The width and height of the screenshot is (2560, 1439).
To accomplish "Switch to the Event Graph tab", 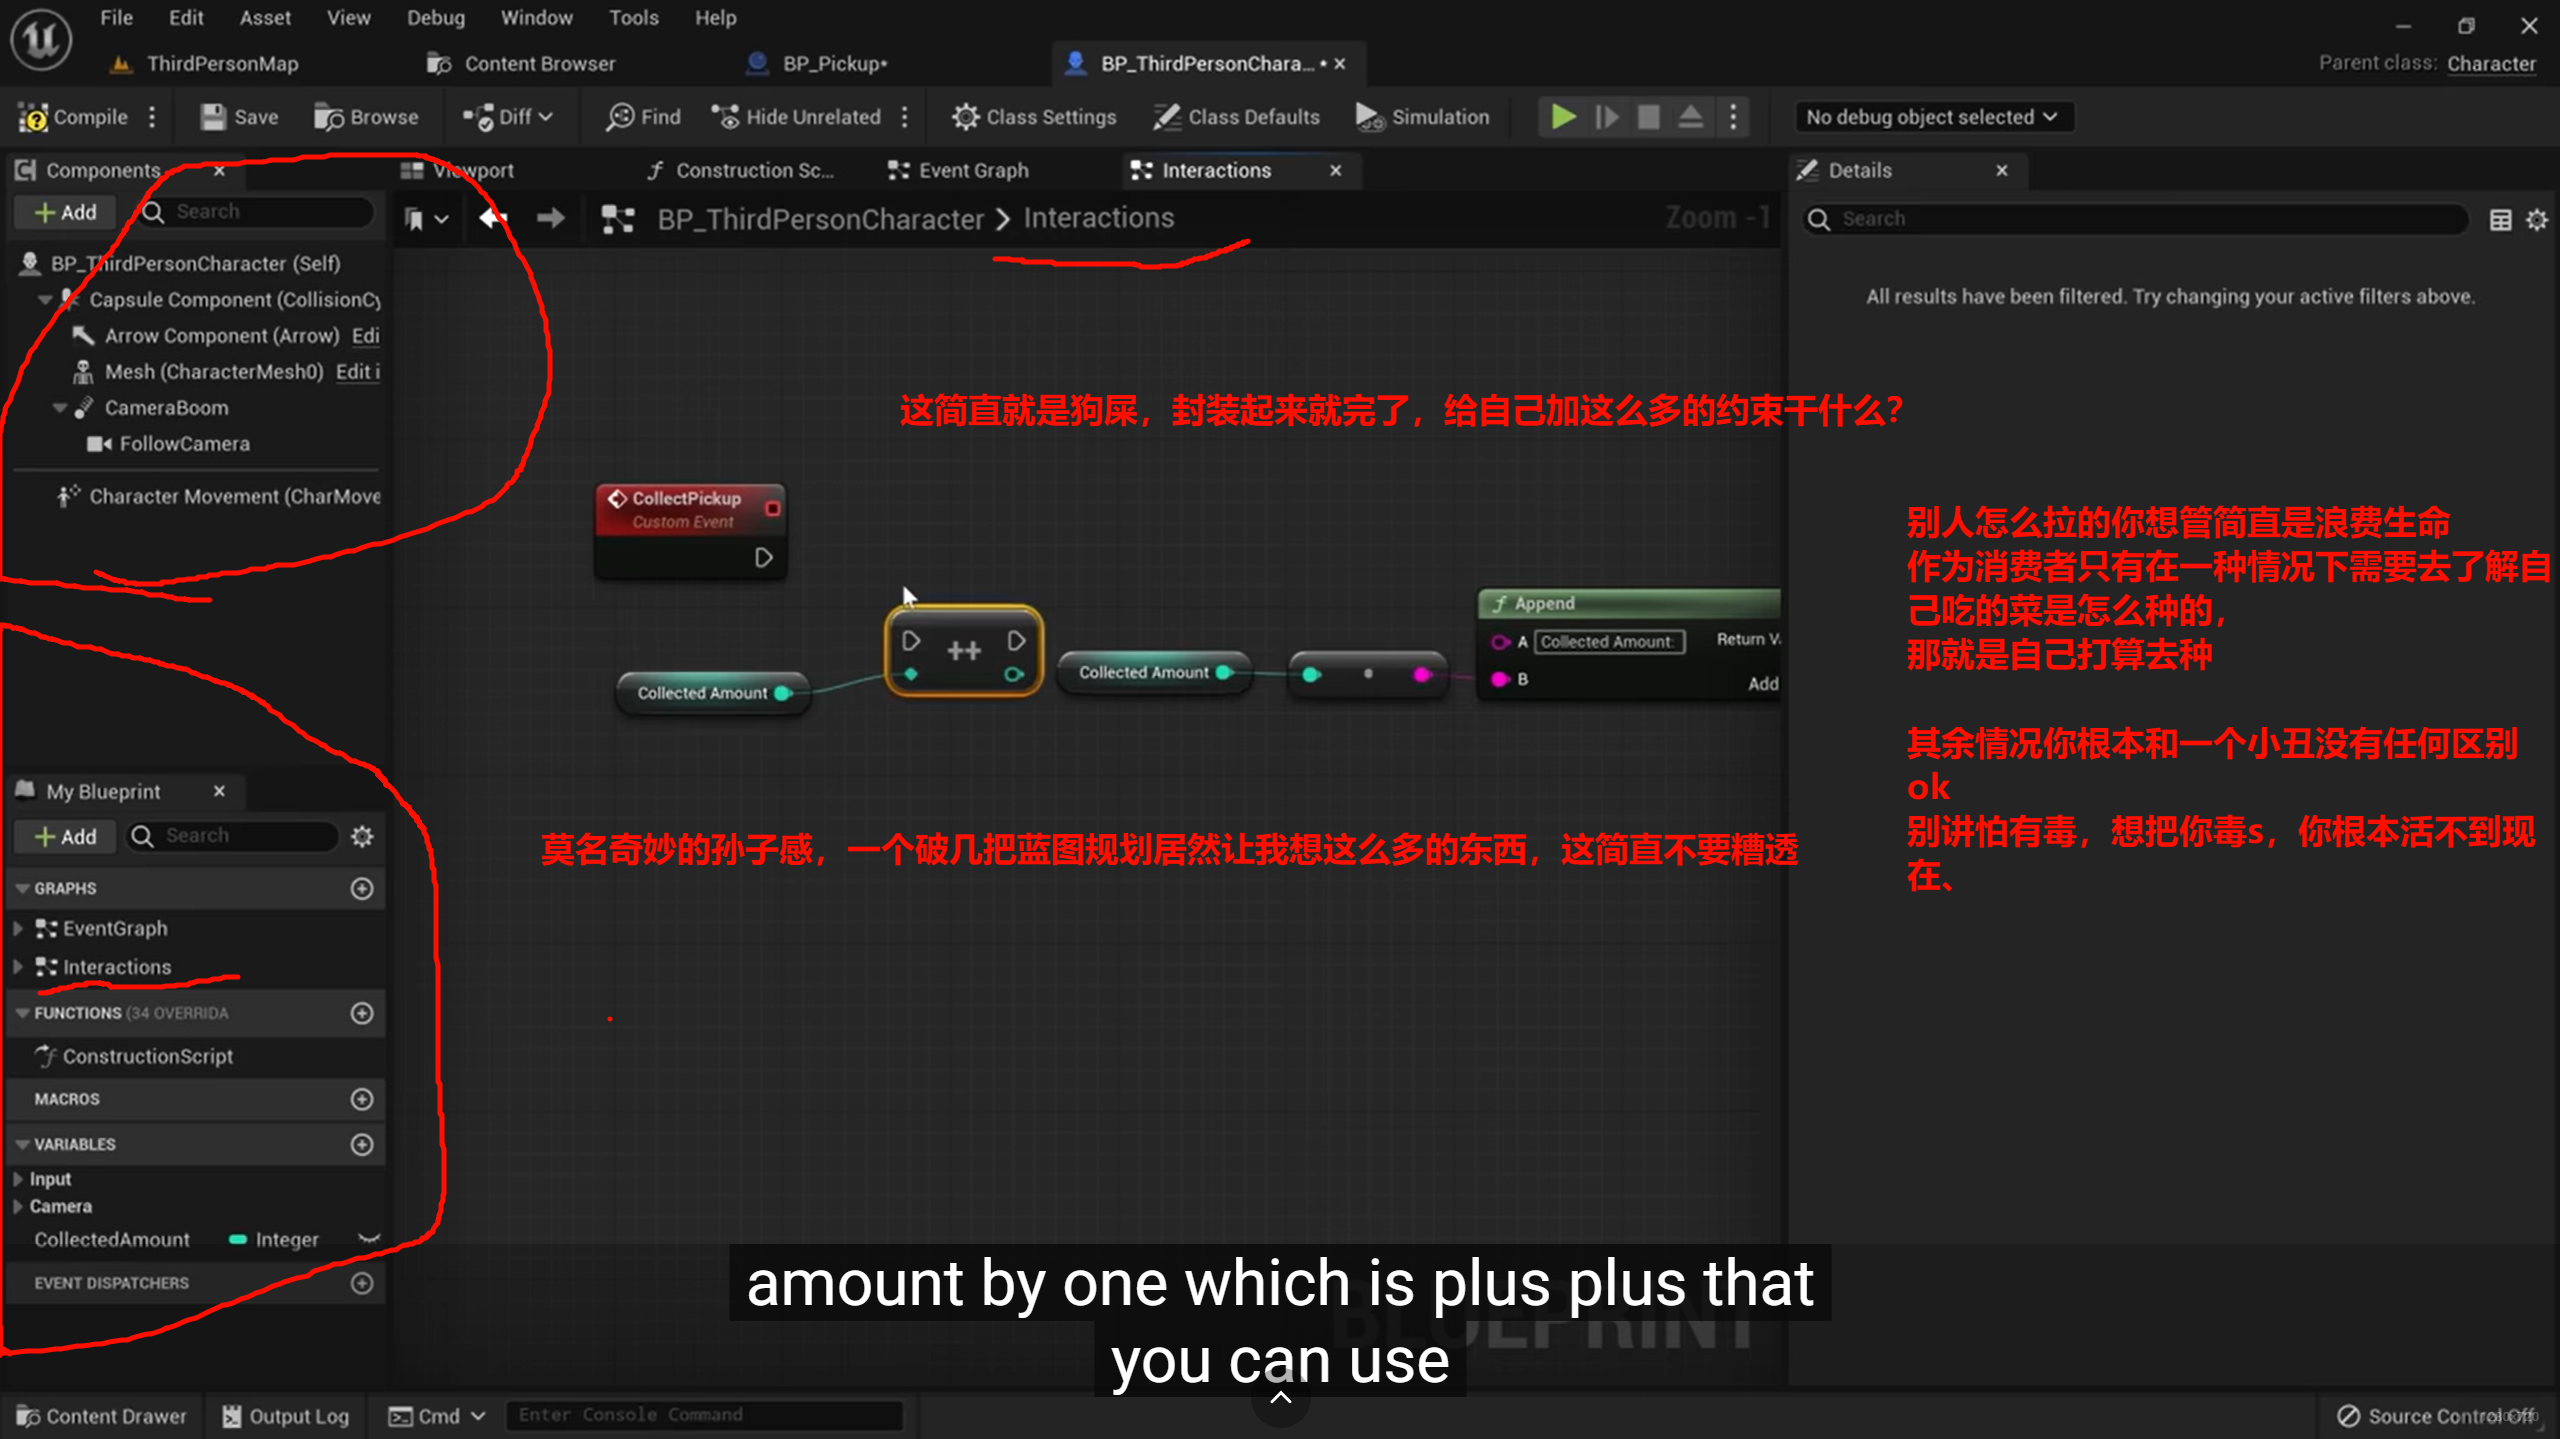I will [x=960, y=170].
